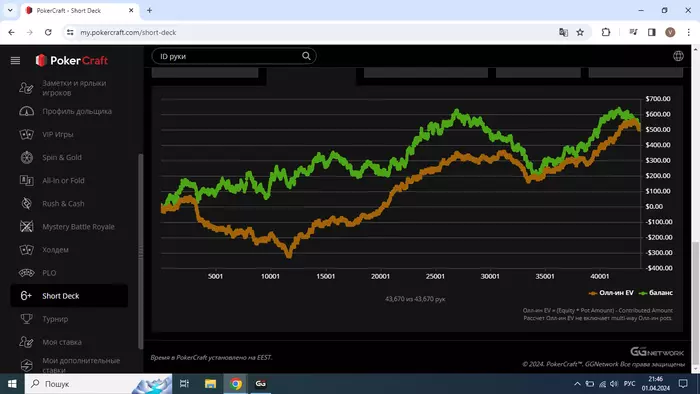The width and height of the screenshot is (700, 394).
Task: Open the hamburger menu in PokerCraft
Action: point(15,60)
